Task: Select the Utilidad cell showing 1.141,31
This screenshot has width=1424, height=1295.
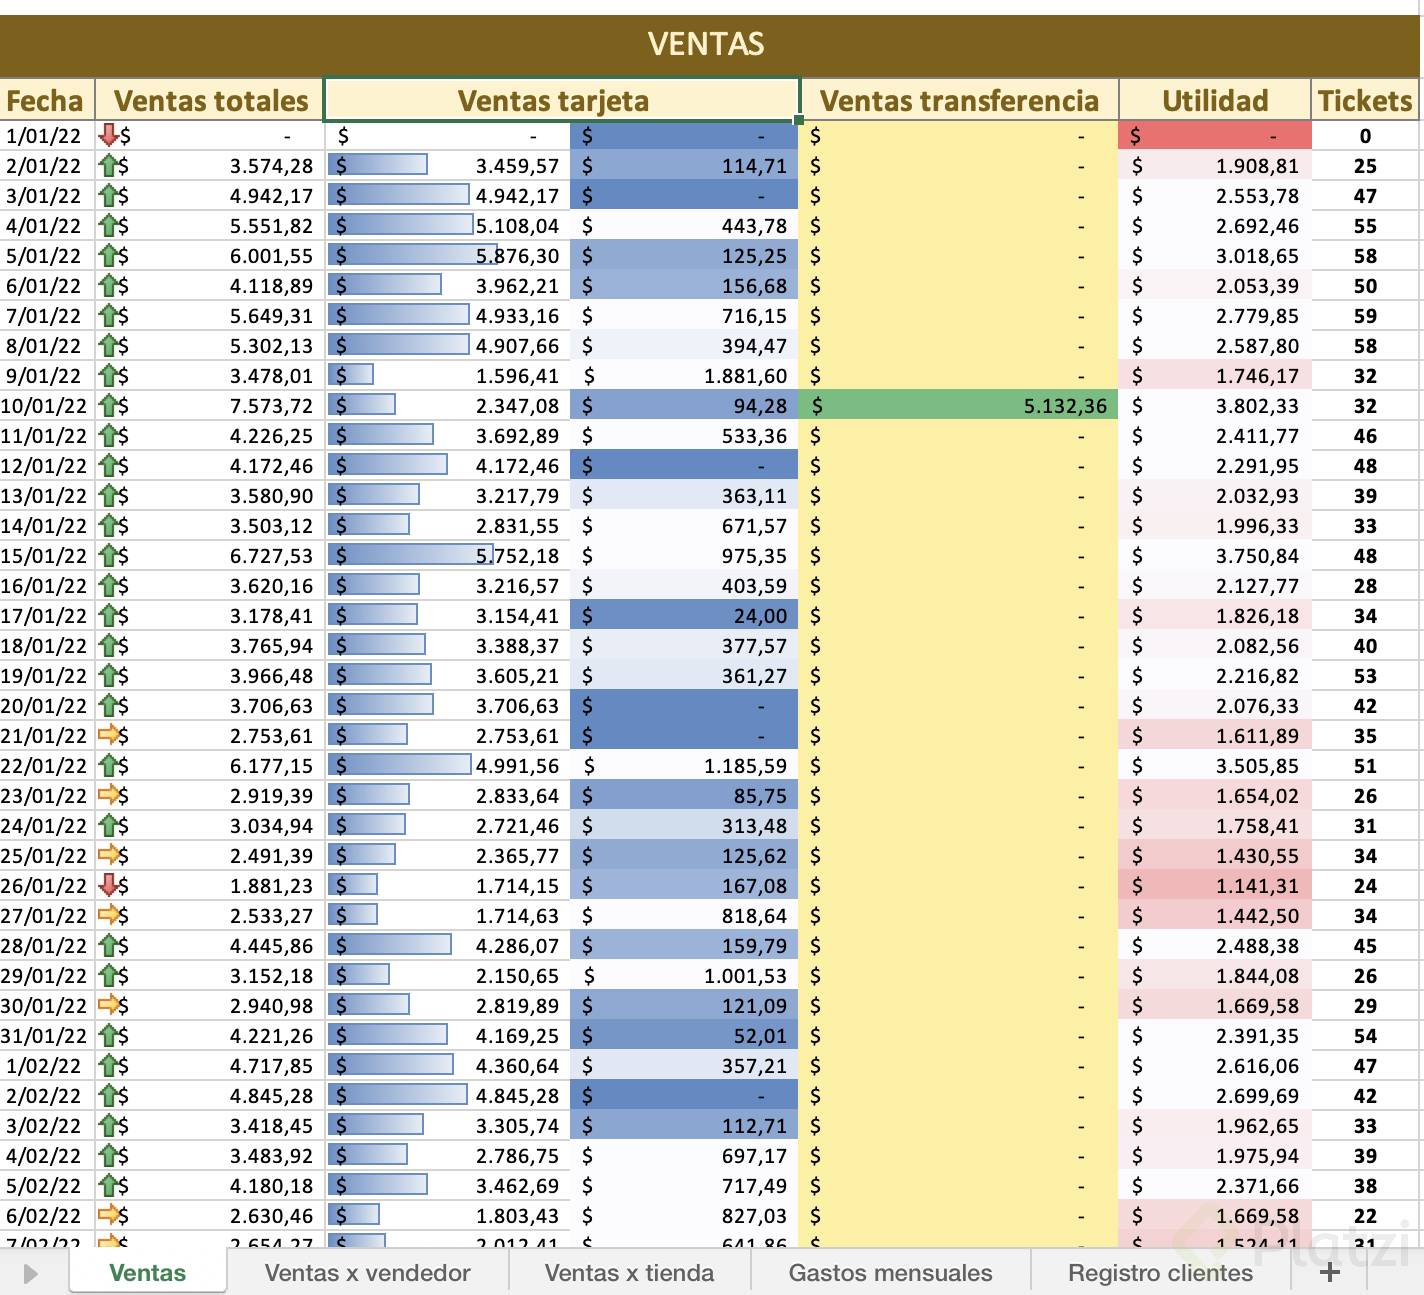Action: (x=1215, y=885)
